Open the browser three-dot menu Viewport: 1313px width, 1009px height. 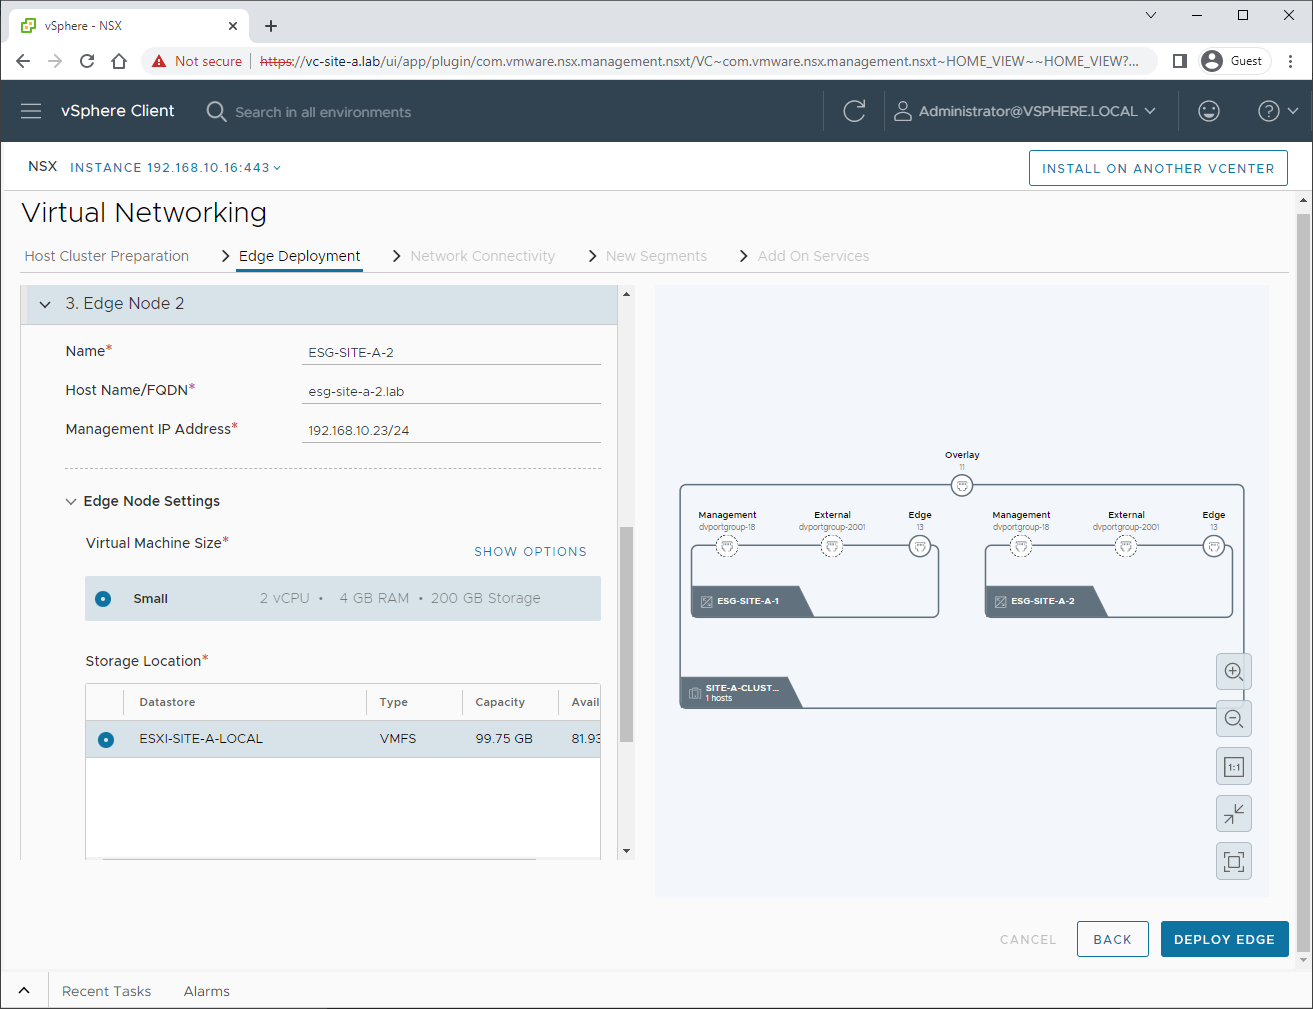[1291, 61]
